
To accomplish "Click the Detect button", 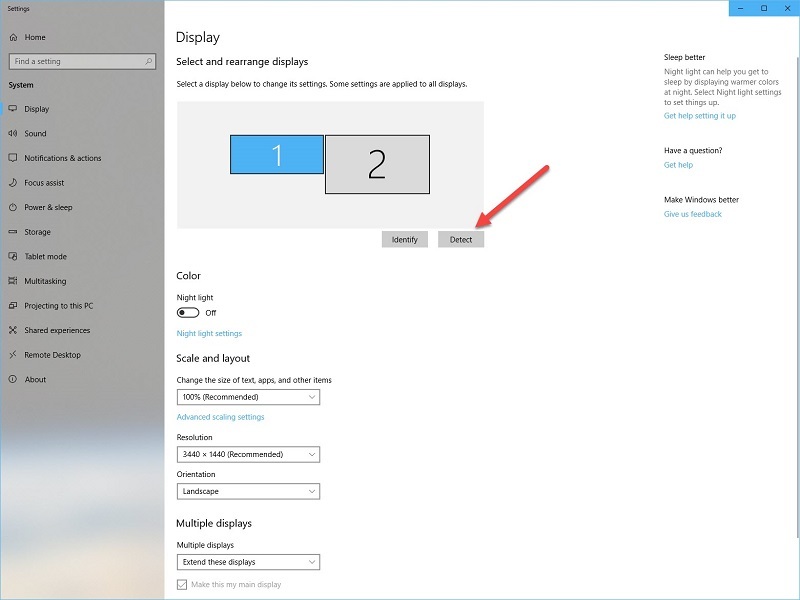I will 461,238.
